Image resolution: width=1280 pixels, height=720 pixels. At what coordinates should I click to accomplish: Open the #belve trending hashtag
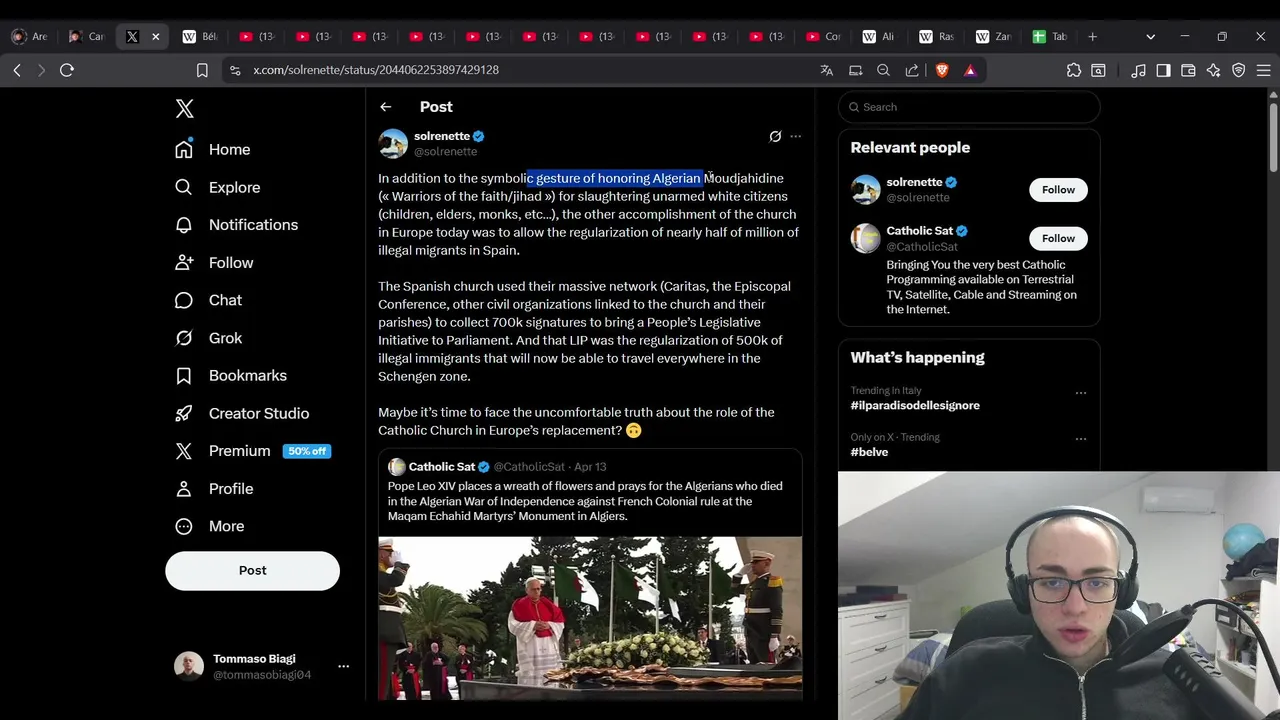(x=869, y=452)
